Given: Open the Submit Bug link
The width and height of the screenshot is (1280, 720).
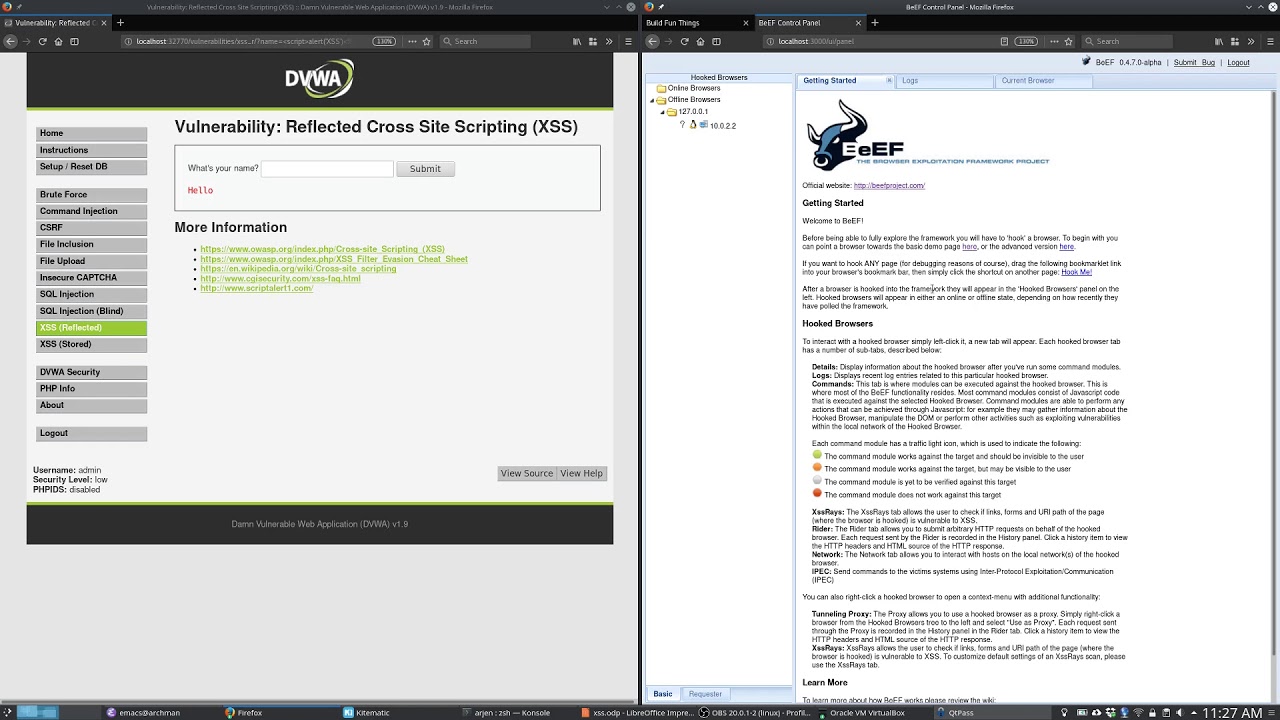Looking at the screenshot, I should 1194,62.
